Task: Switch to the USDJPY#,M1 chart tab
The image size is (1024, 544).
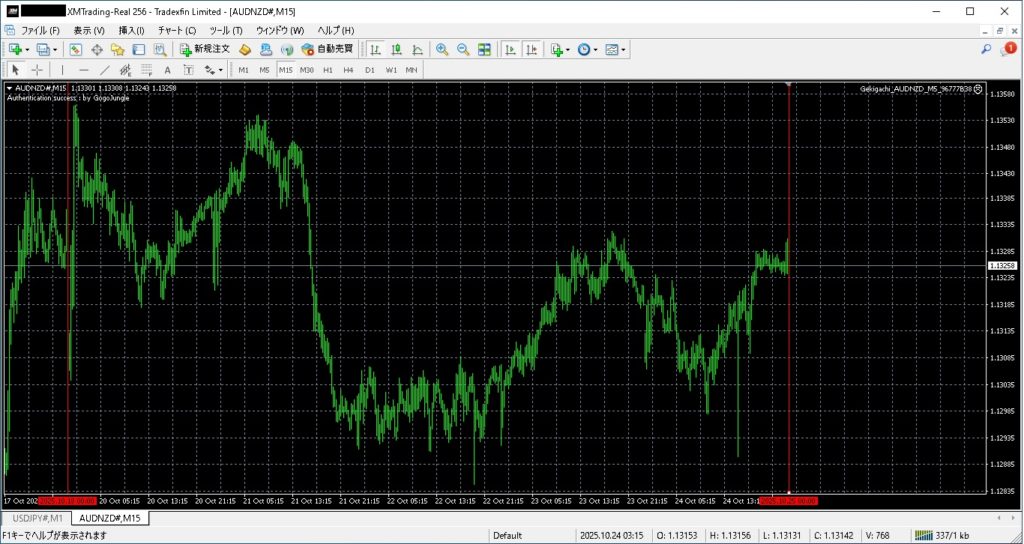Action: click(37, 518)
